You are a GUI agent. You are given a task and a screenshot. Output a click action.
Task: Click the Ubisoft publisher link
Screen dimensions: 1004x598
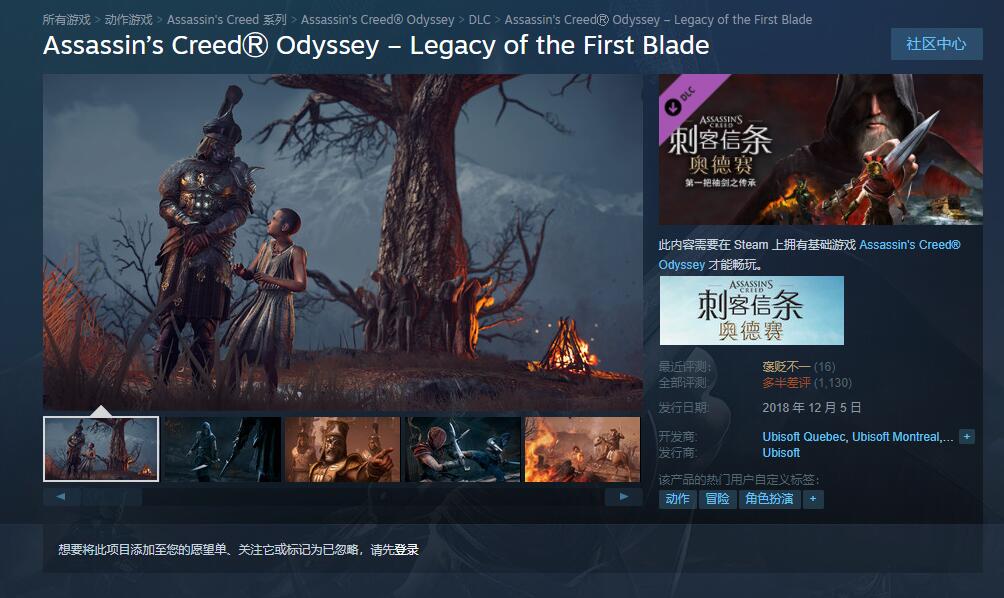pyautogui.click(x=781, y=453)
